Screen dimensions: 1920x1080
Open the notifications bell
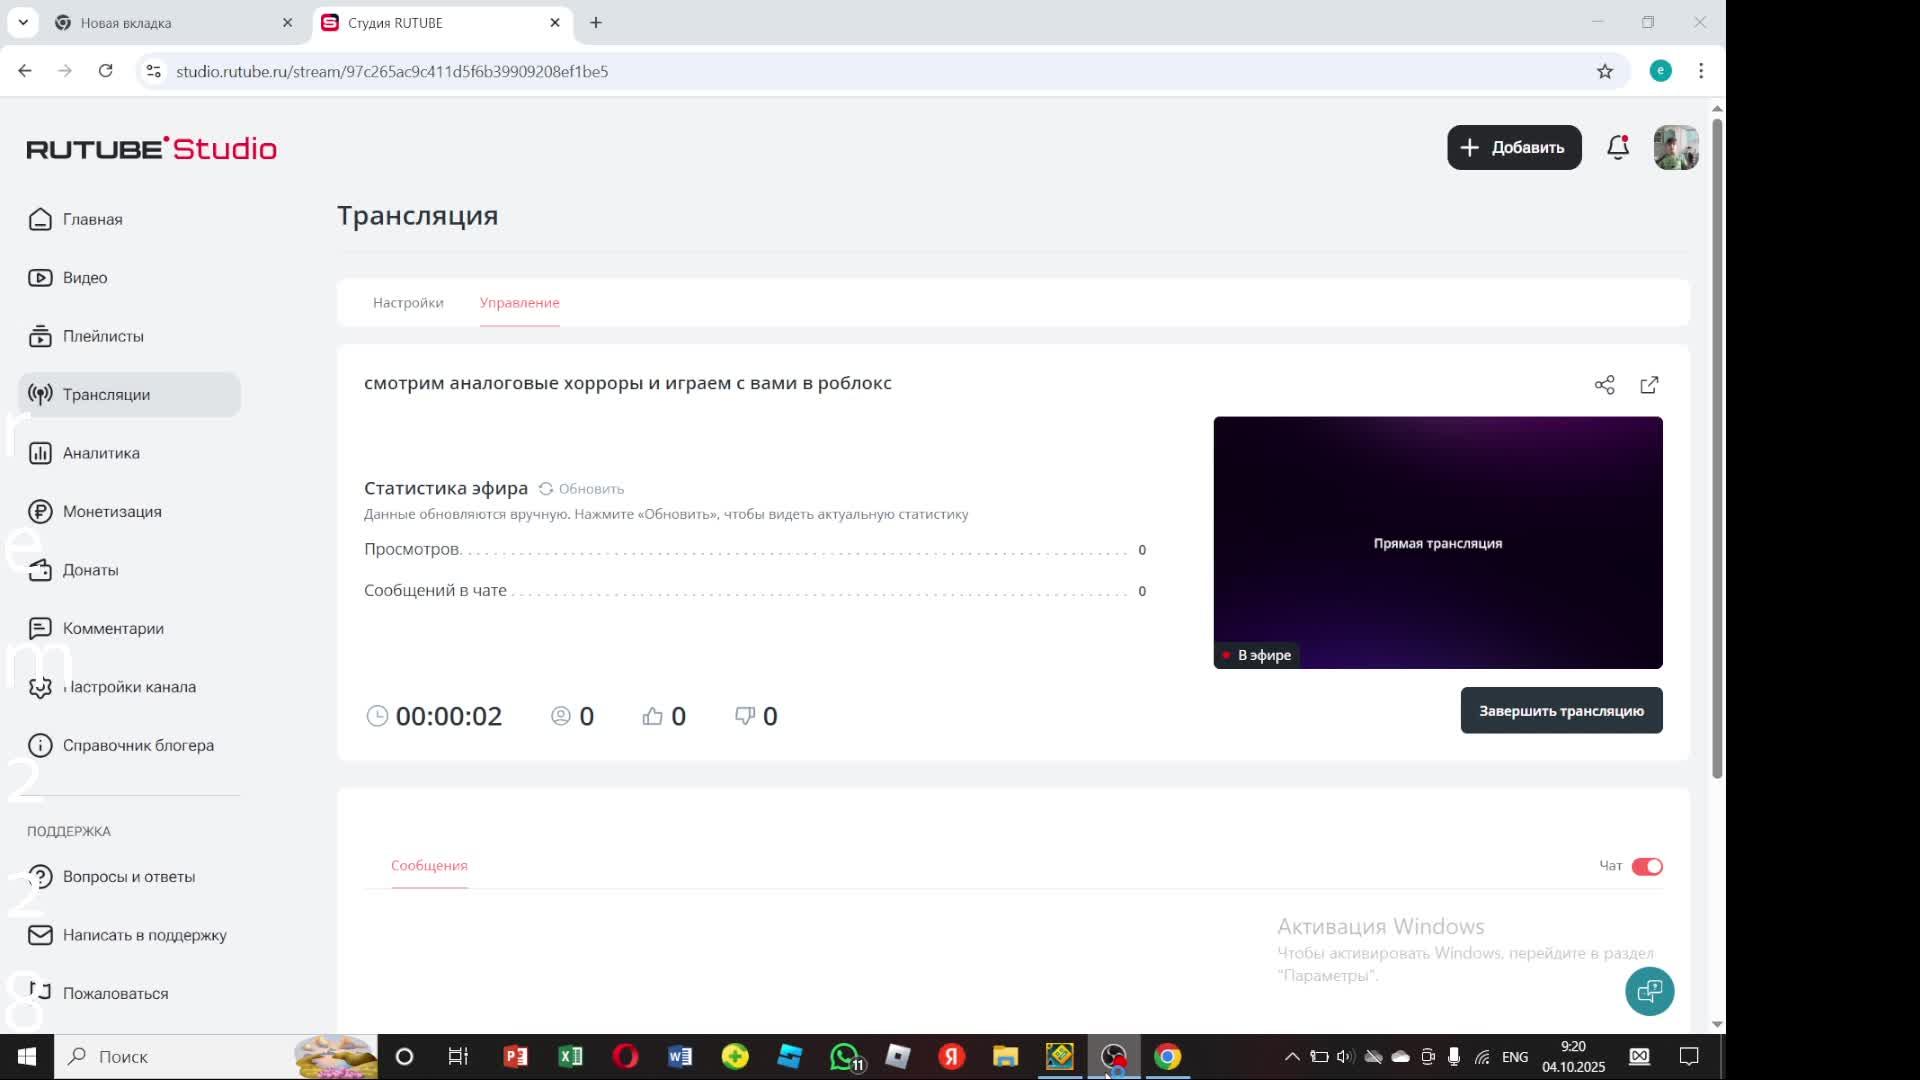[x=1617, y=148]
